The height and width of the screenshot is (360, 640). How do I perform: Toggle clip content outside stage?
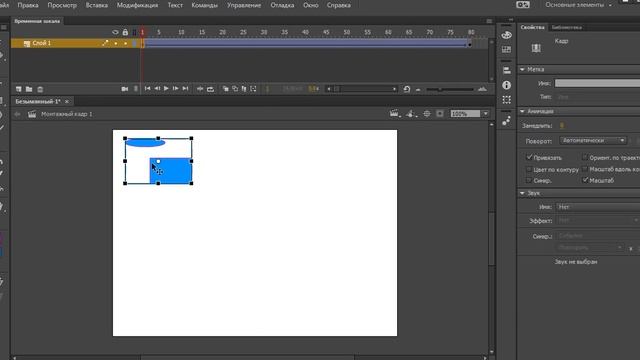tap(440, 114)
